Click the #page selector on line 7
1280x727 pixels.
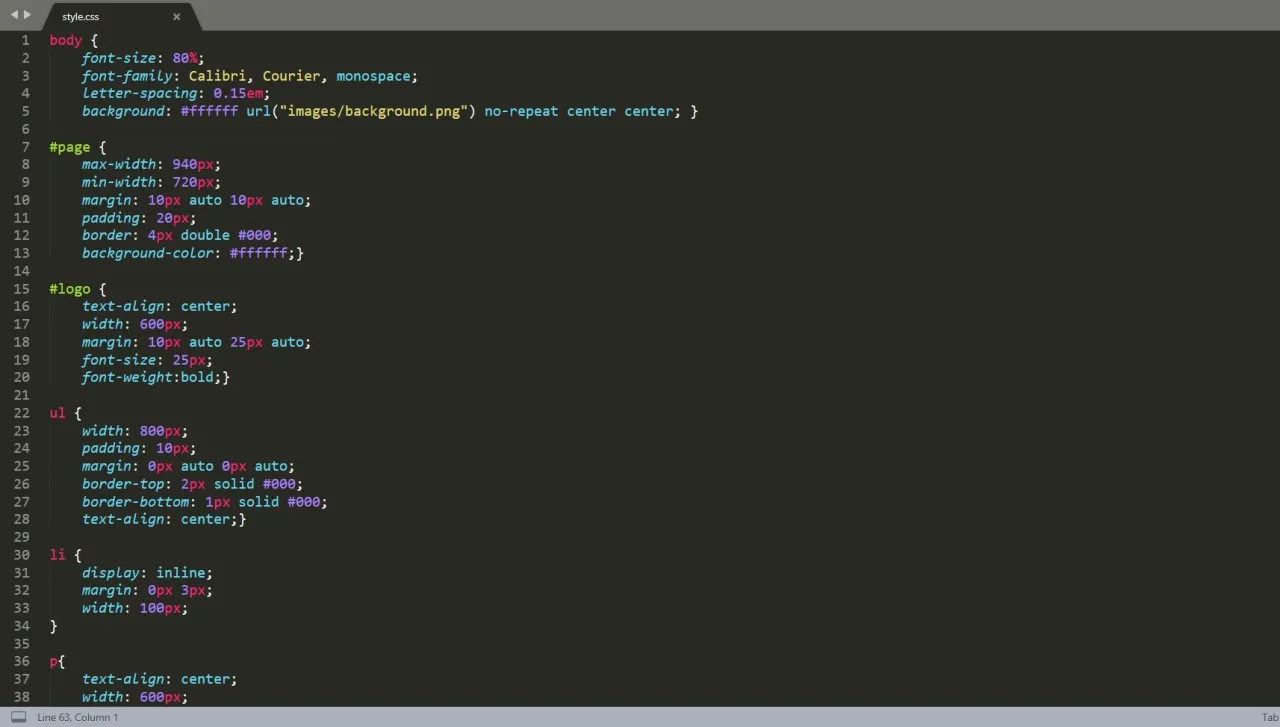coord(69,147)
